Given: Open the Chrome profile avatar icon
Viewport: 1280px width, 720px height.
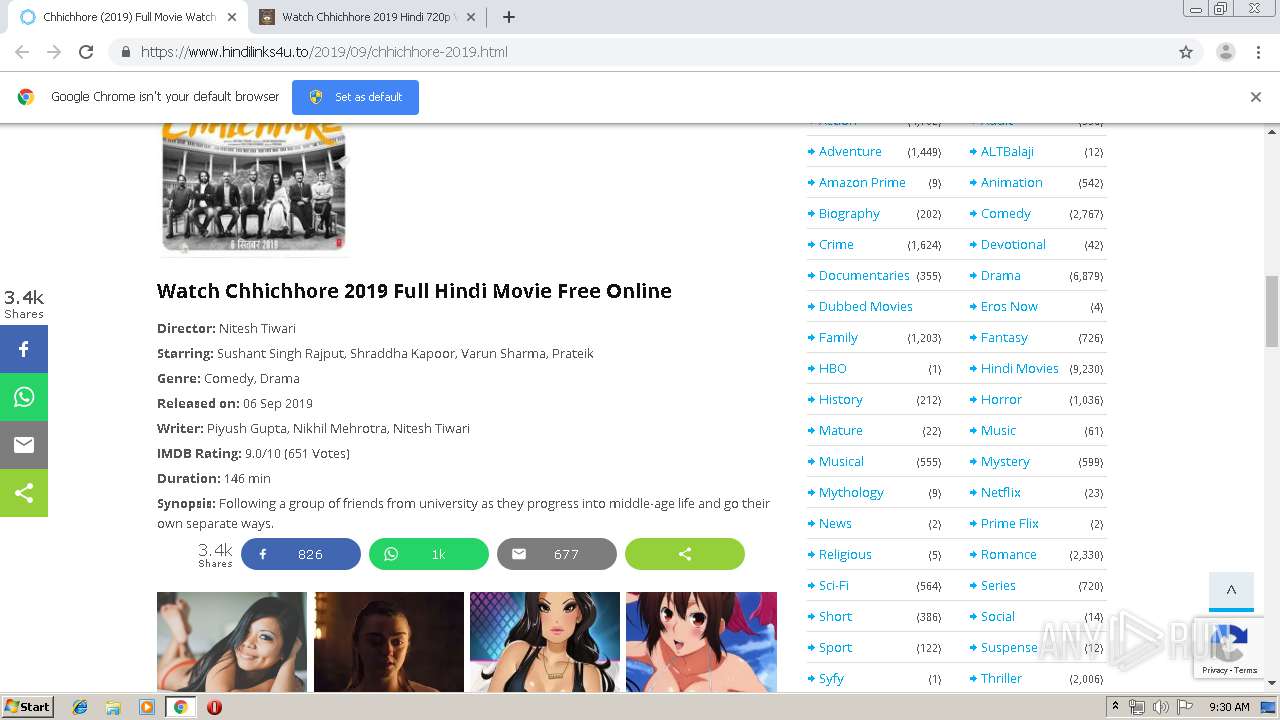Looking at the screenshot, I should pyautogui.click(x=1225, y=52).
